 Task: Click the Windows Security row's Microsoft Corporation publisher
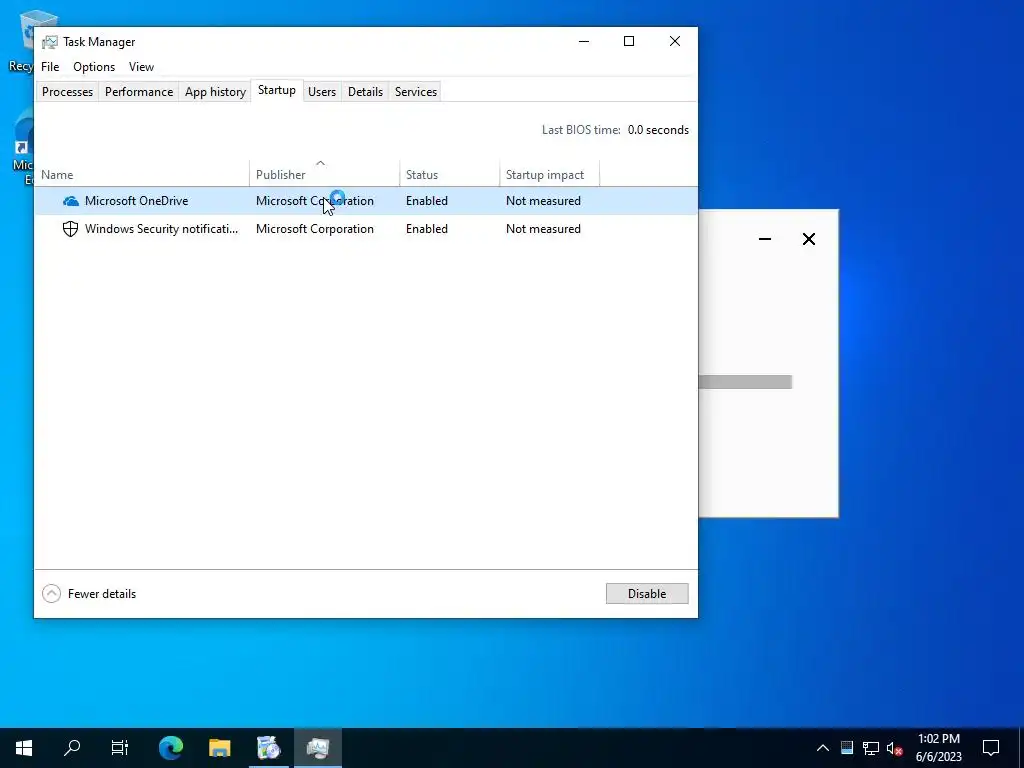click(x=315, y=229)
